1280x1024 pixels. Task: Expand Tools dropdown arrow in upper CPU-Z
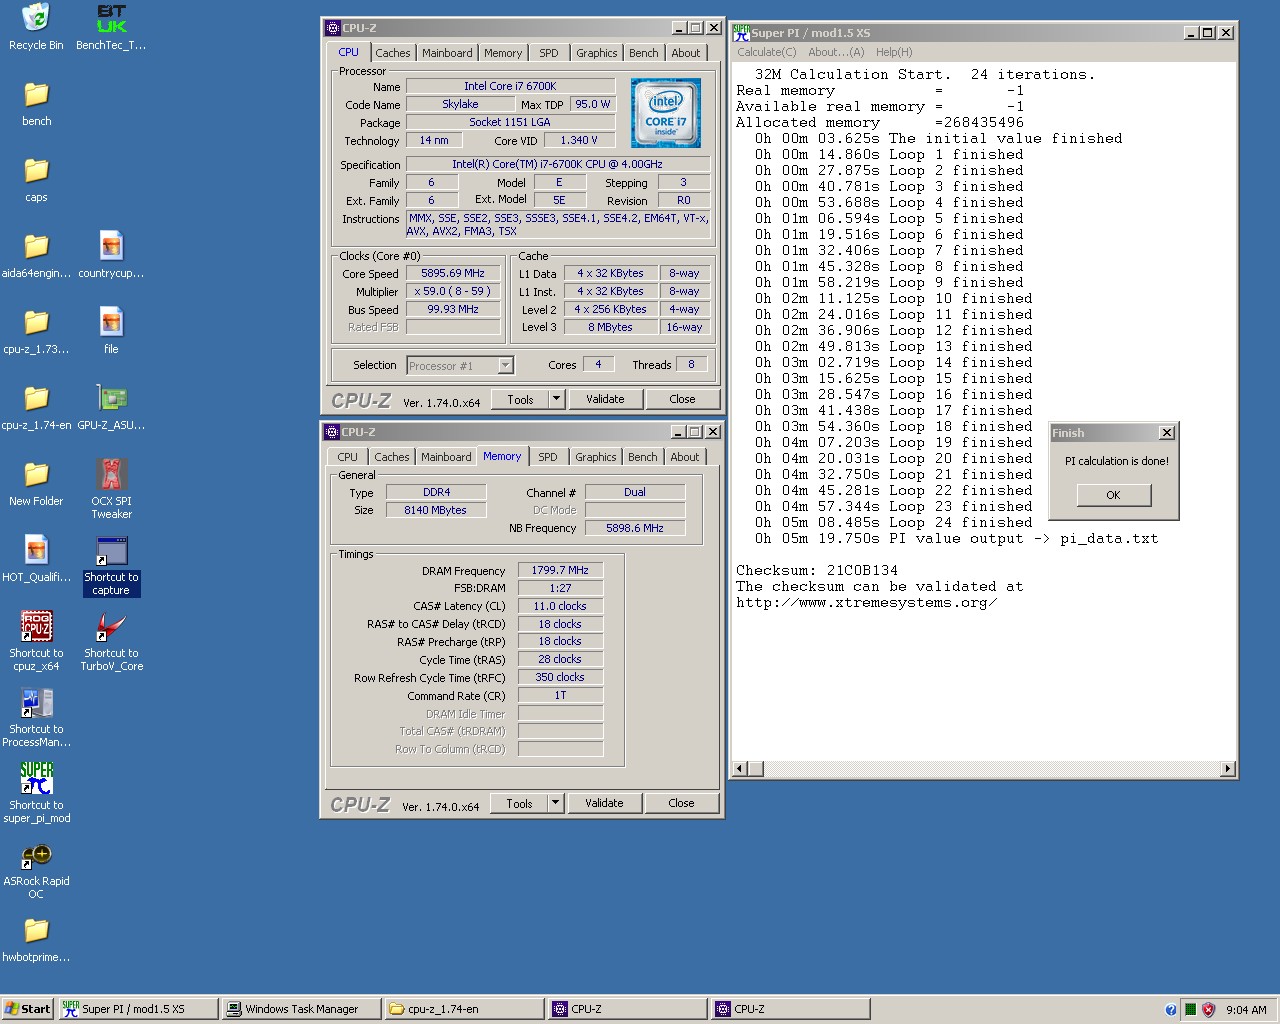coord(557,399)
